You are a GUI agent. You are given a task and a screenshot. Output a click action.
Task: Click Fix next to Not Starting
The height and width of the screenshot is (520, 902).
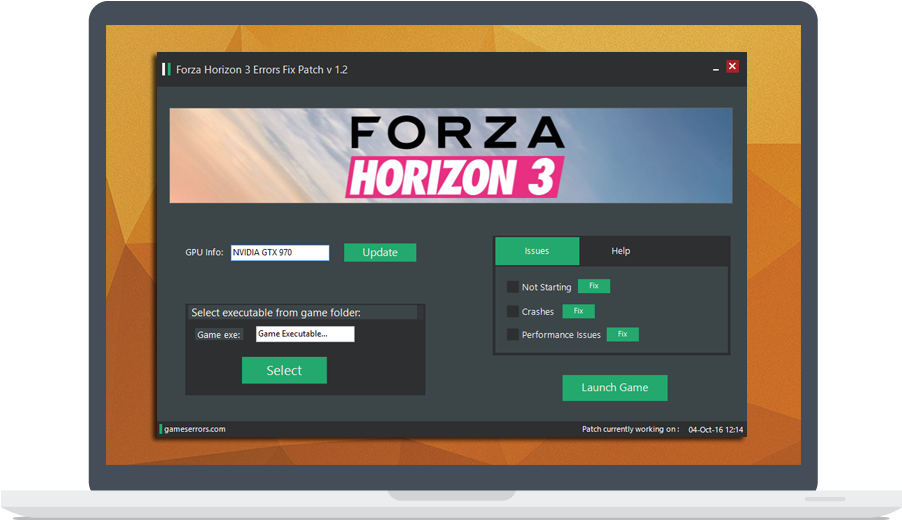(594, 286)
